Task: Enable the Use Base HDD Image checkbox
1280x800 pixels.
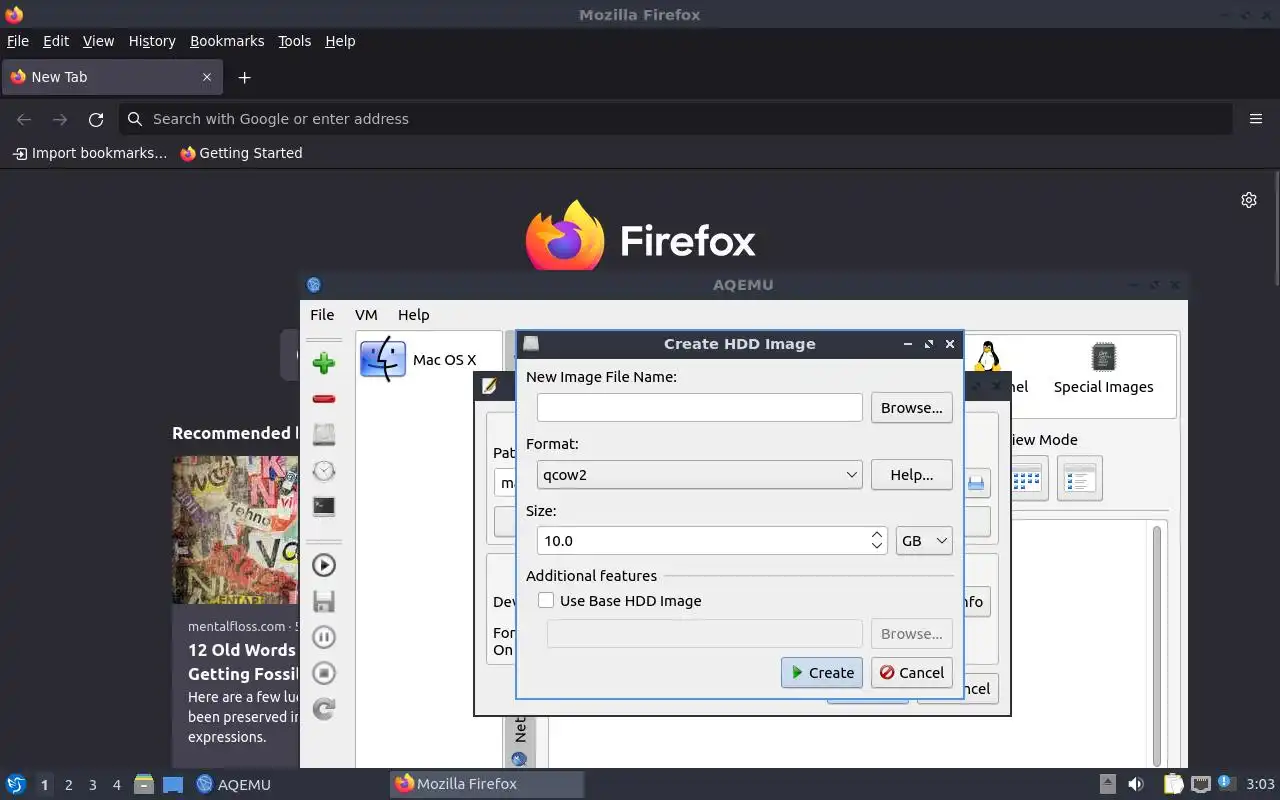Action: [x=546, y=601]
